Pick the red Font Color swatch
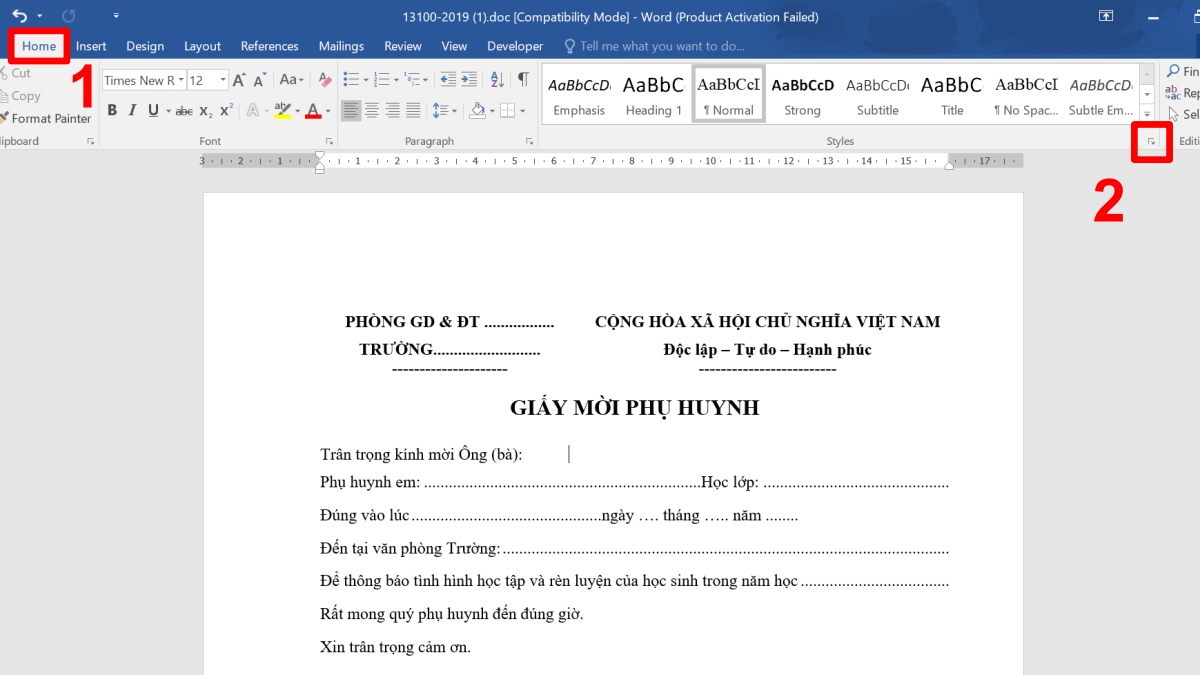Image resolution: width=1200 pixels, height=675 pixels. pos(312,110)
